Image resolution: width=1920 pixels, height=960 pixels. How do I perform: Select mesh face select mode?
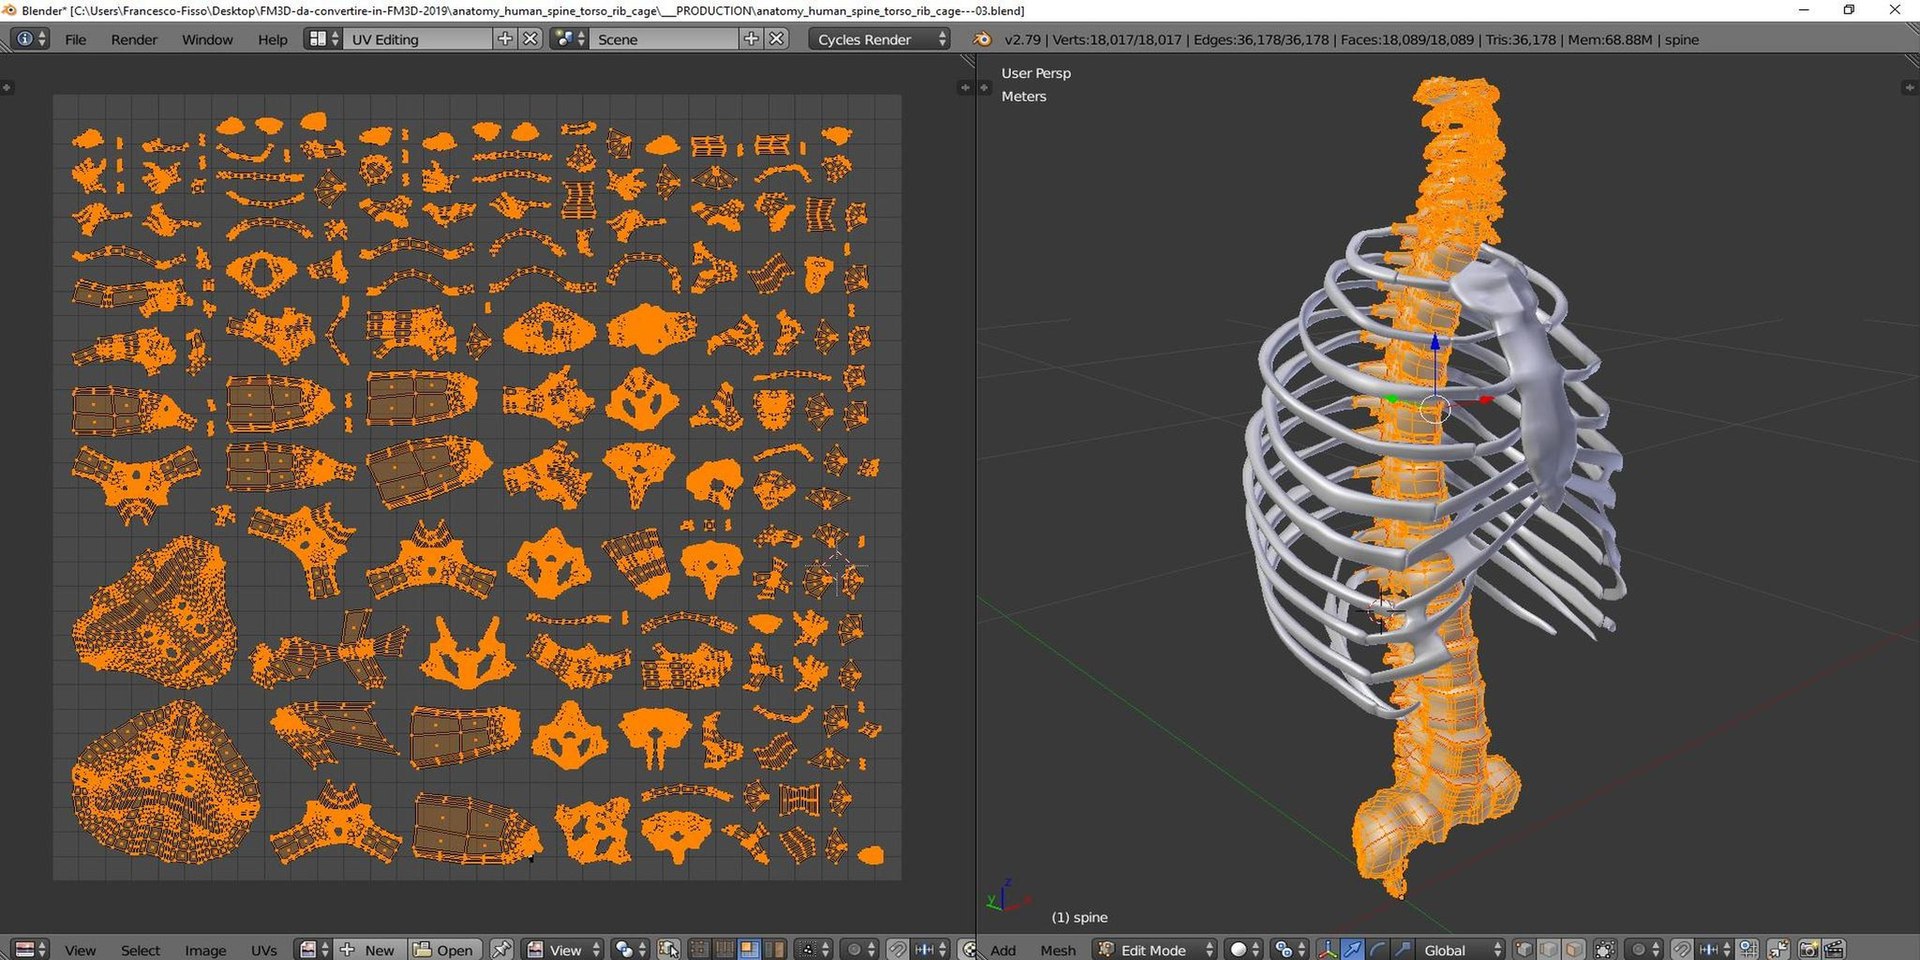point(1574,950)
